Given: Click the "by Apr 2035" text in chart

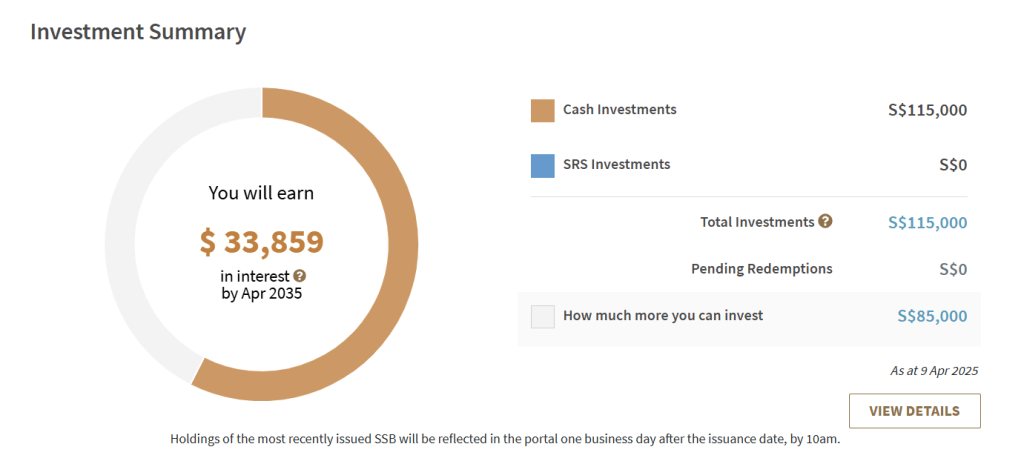Looking at the screenshot, I should click(x=261, y=294).
